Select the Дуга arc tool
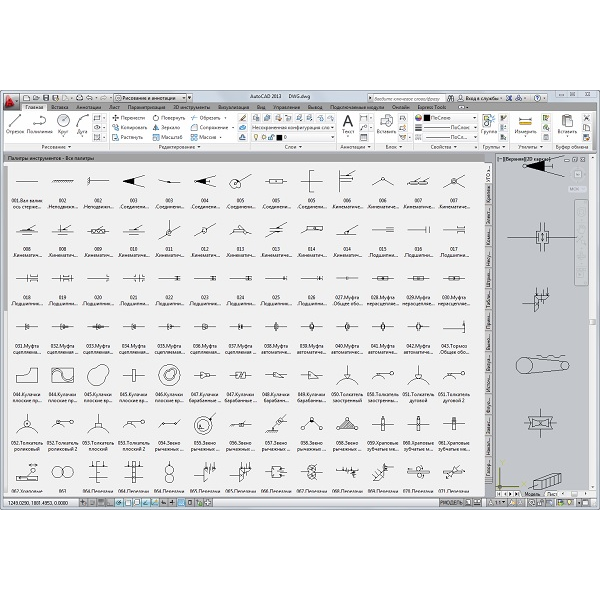 [x=82, y=124]
